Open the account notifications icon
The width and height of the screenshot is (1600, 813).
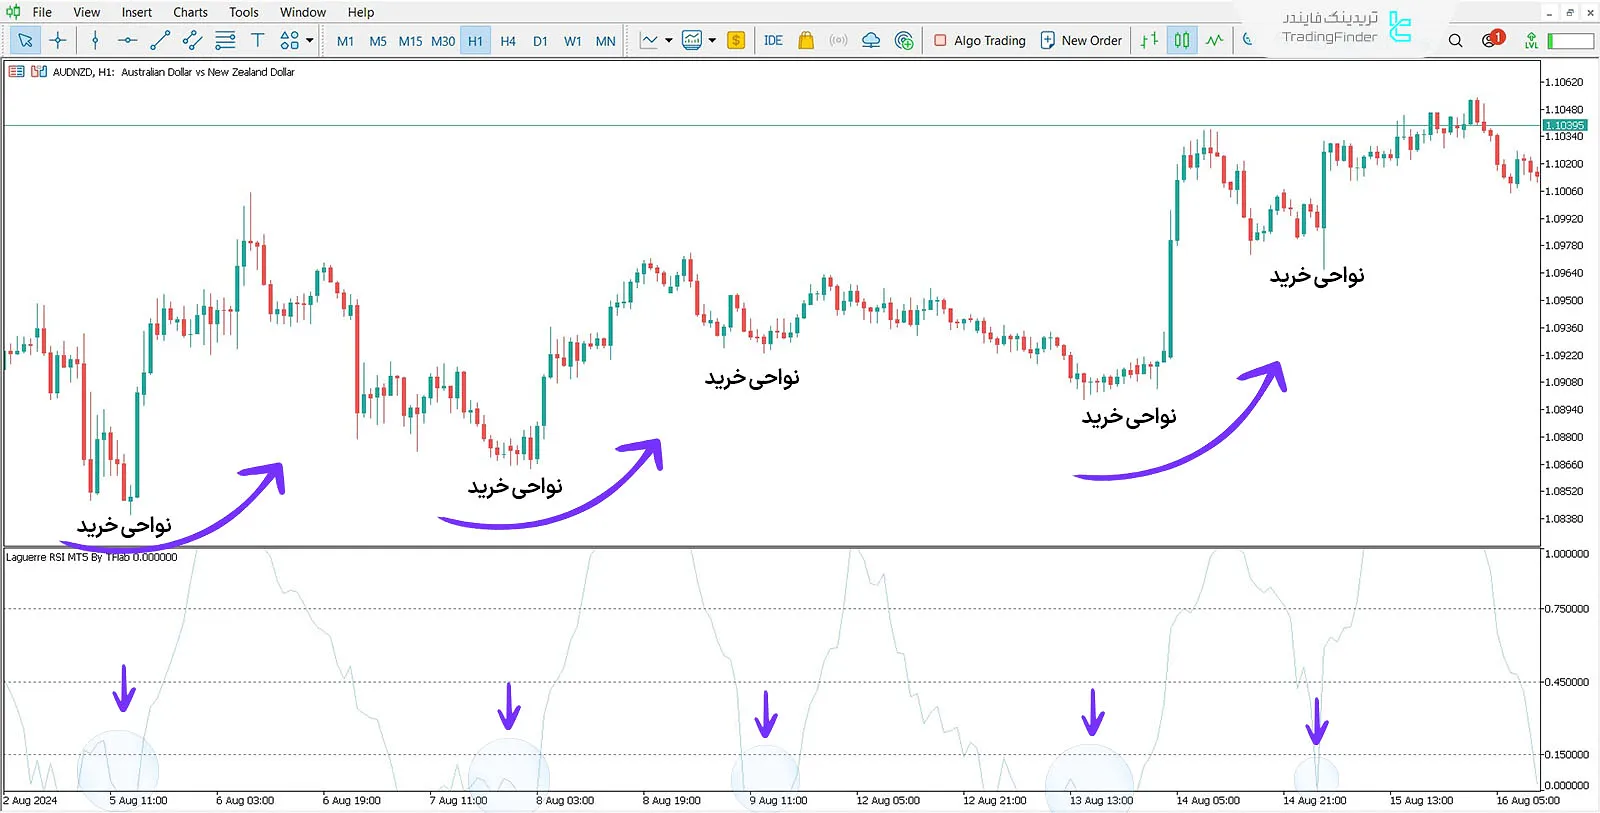point(1493,39)
